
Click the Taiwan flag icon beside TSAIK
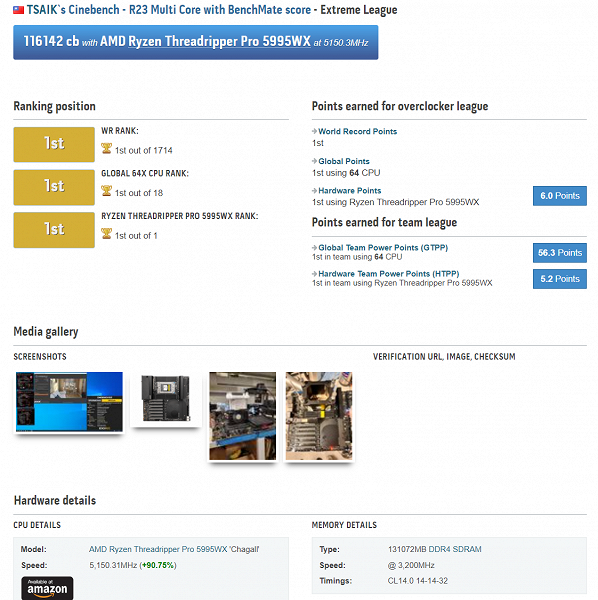[18, 10]
